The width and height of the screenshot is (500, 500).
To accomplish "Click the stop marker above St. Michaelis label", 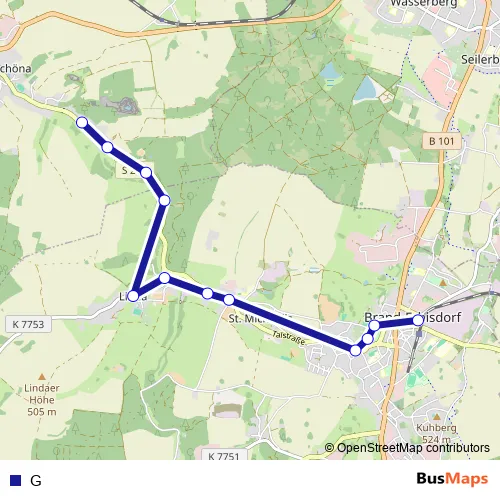I will click(x=229, y=300).
